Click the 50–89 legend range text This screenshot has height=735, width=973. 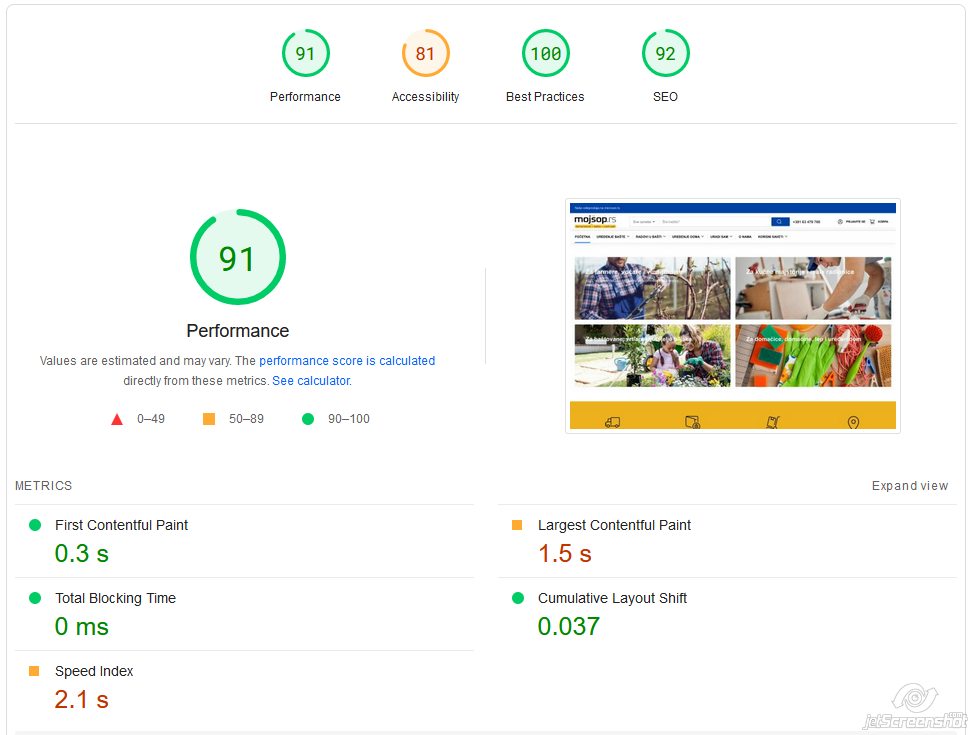click(246, 419)
